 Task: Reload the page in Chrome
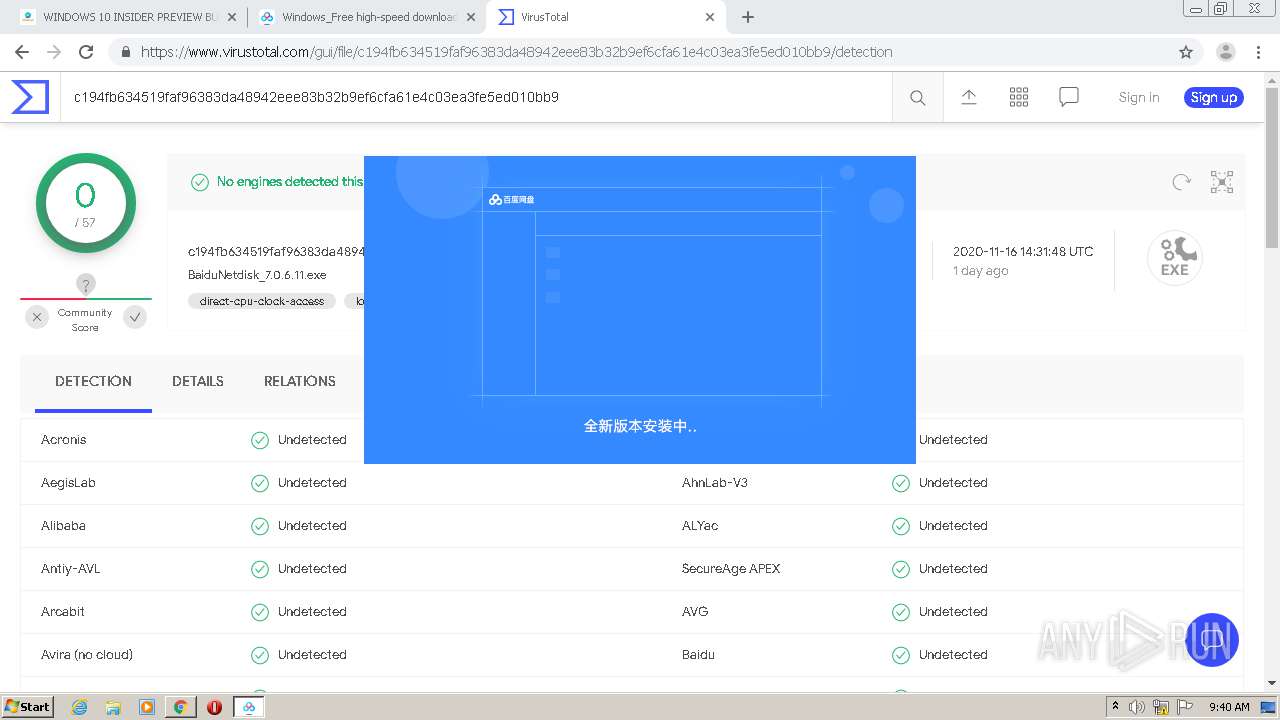(86, 52)
